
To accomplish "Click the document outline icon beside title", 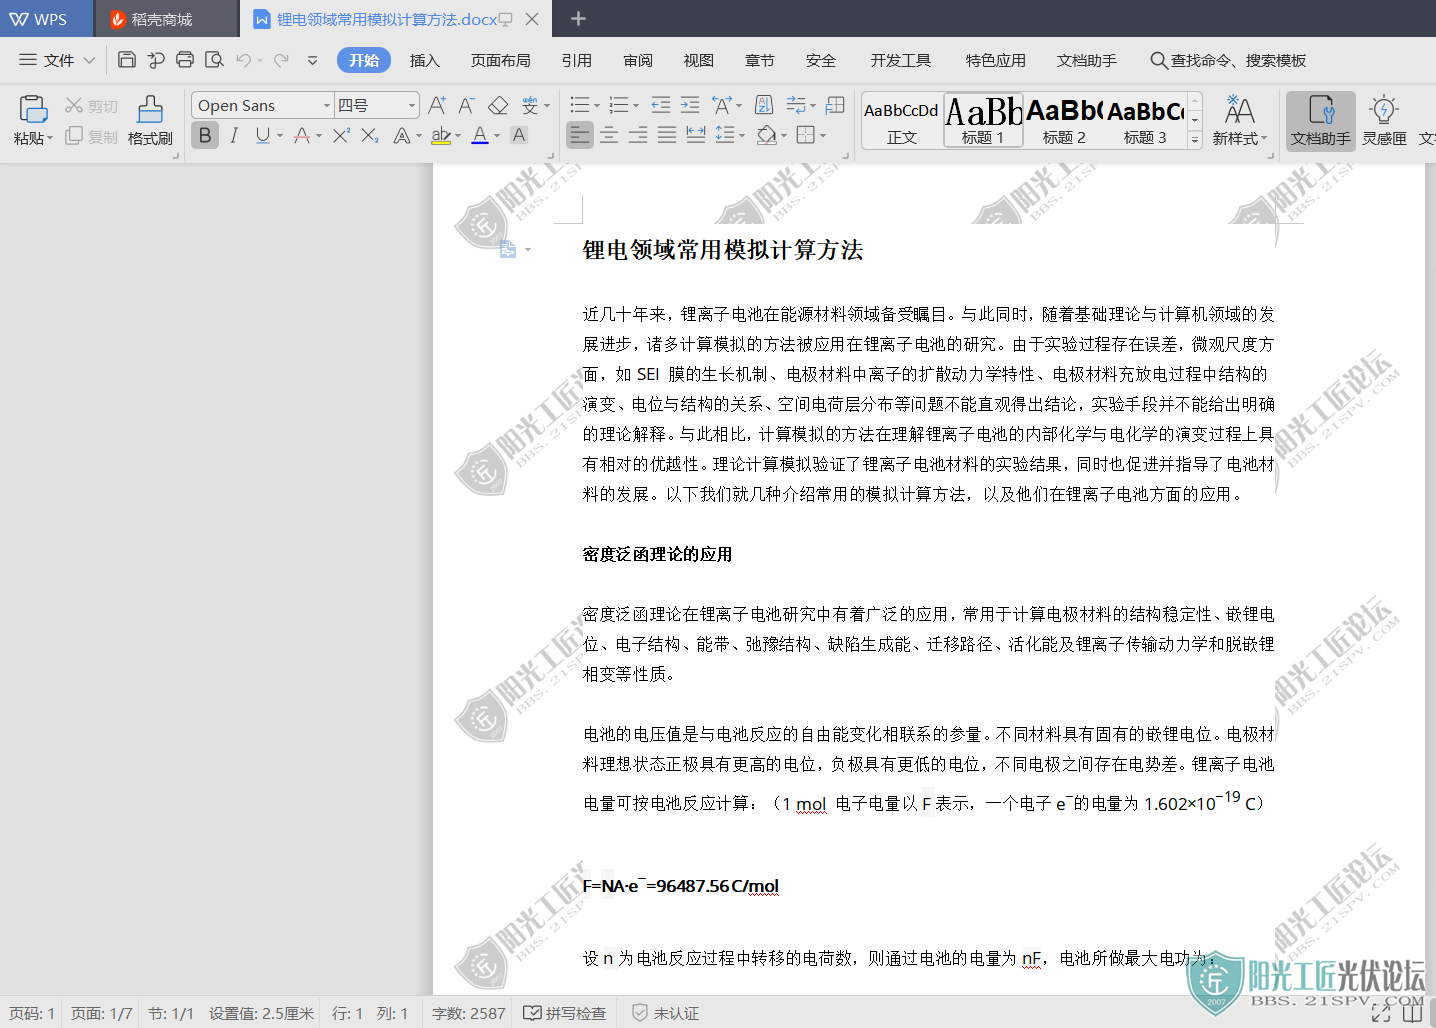I will click(508, 250).
